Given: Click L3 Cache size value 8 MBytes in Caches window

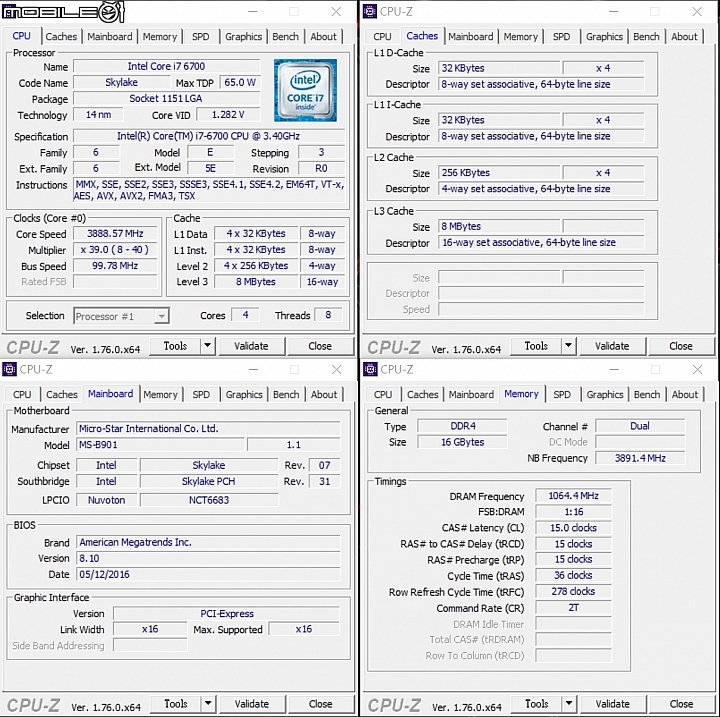Looking at the screenshot, I should [x=499, y=226].
